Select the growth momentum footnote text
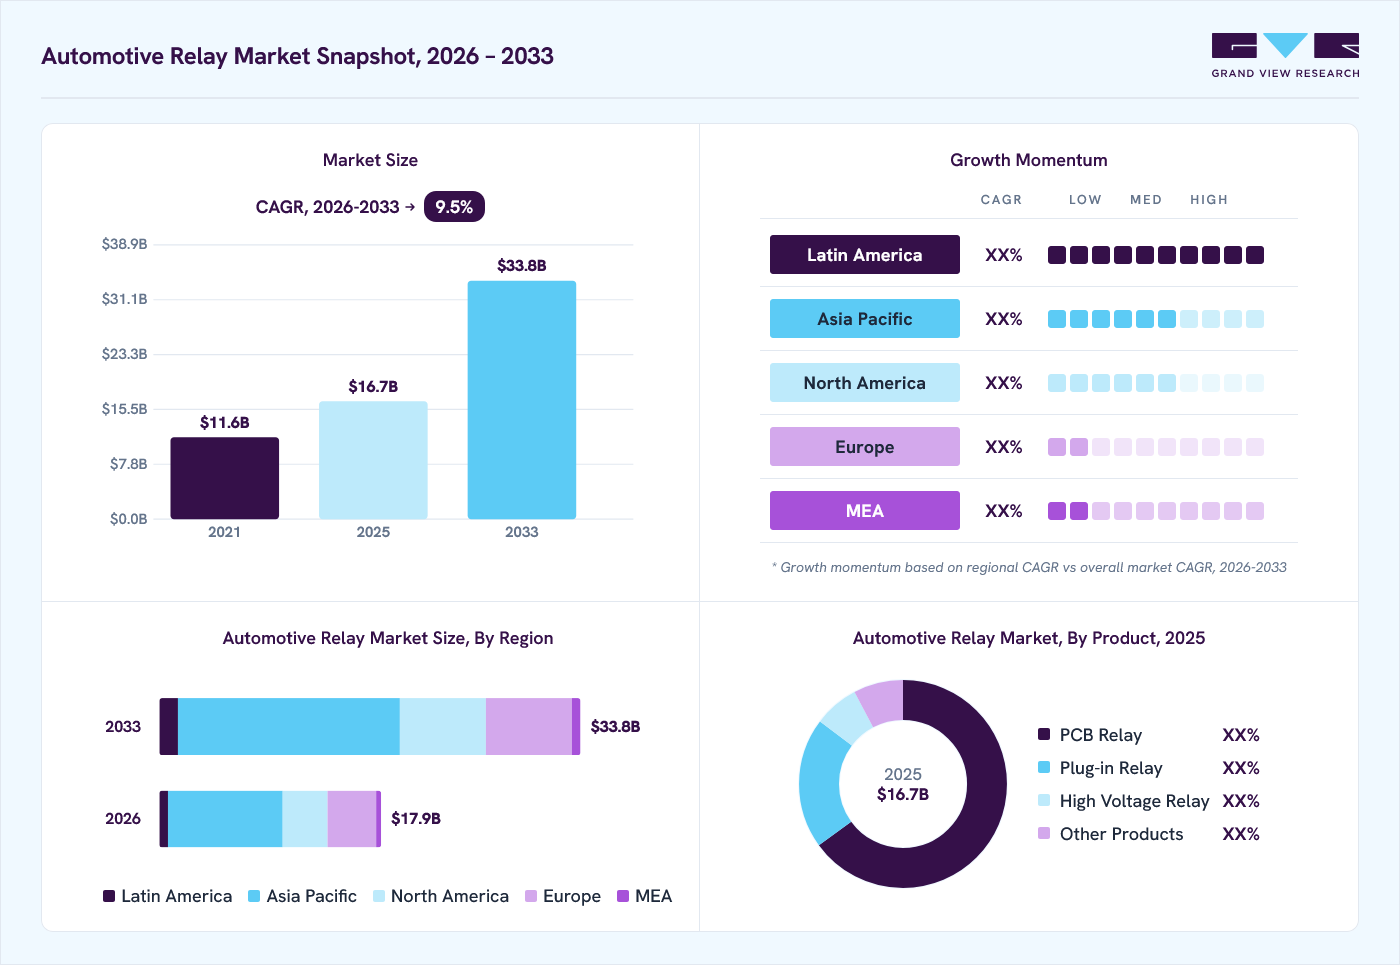This screenshot has height=965, width=1400. pyautogui.click(x=1029, y=567)
